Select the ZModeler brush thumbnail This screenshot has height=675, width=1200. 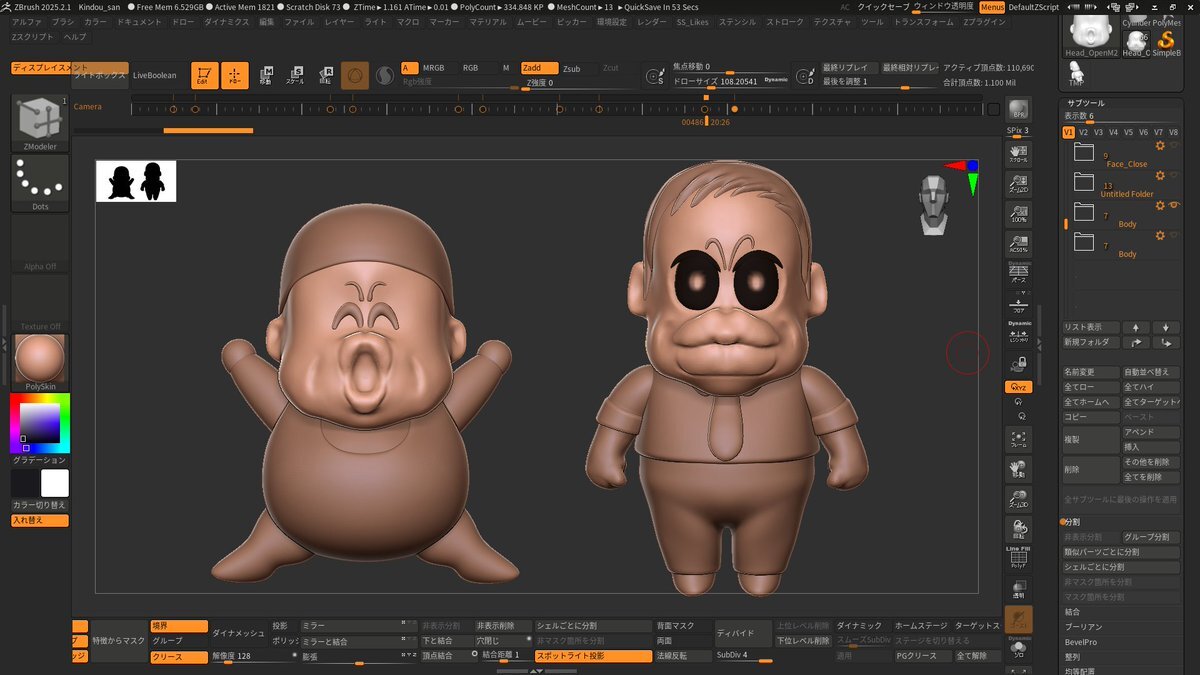point(40,122)
